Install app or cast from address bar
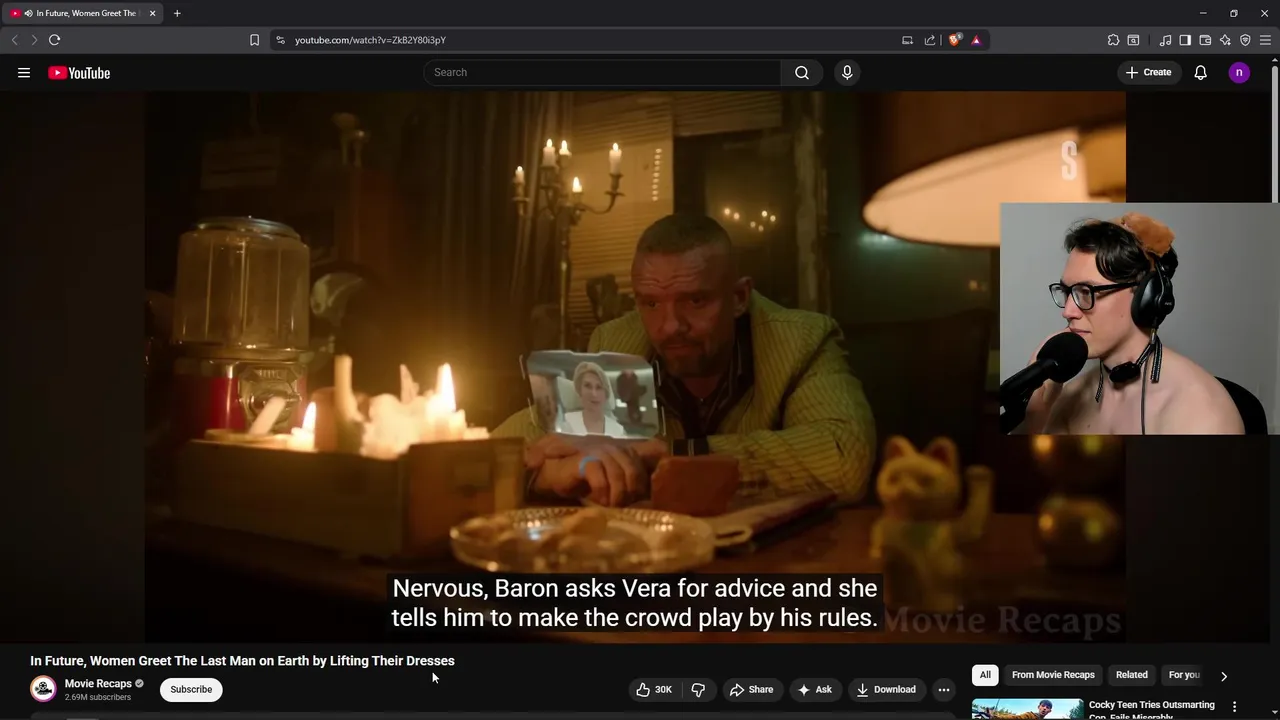The width and height of the screenshot is (1280, 720). pyautogui.click(x=907, y=40)
